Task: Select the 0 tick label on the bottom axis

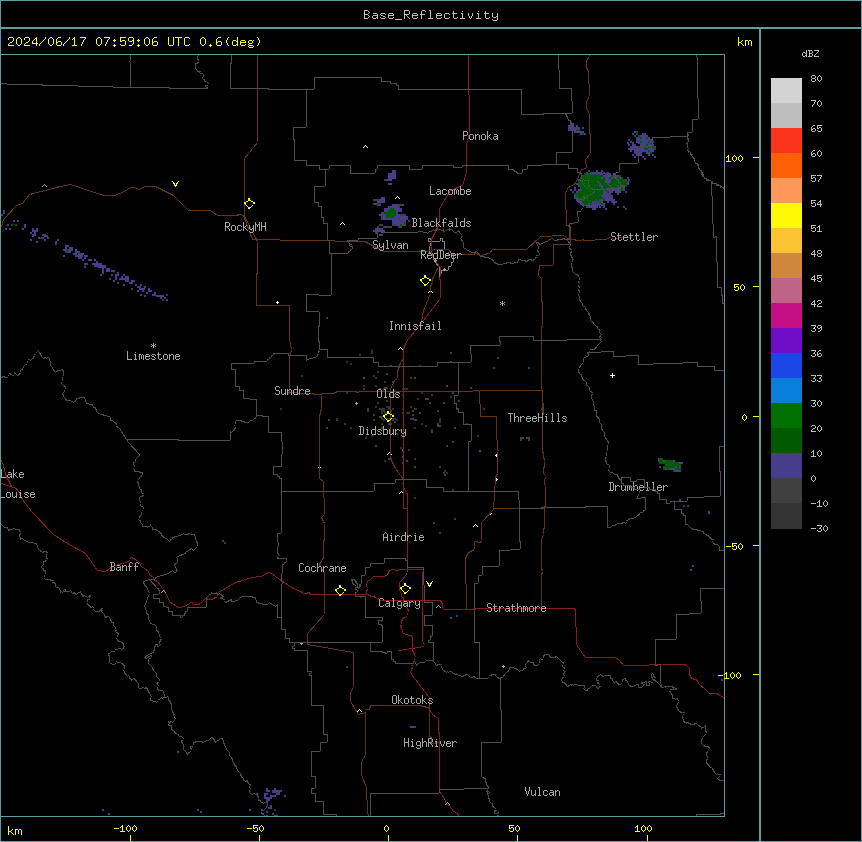Action: pyautogui.click(x=386, y=828)
